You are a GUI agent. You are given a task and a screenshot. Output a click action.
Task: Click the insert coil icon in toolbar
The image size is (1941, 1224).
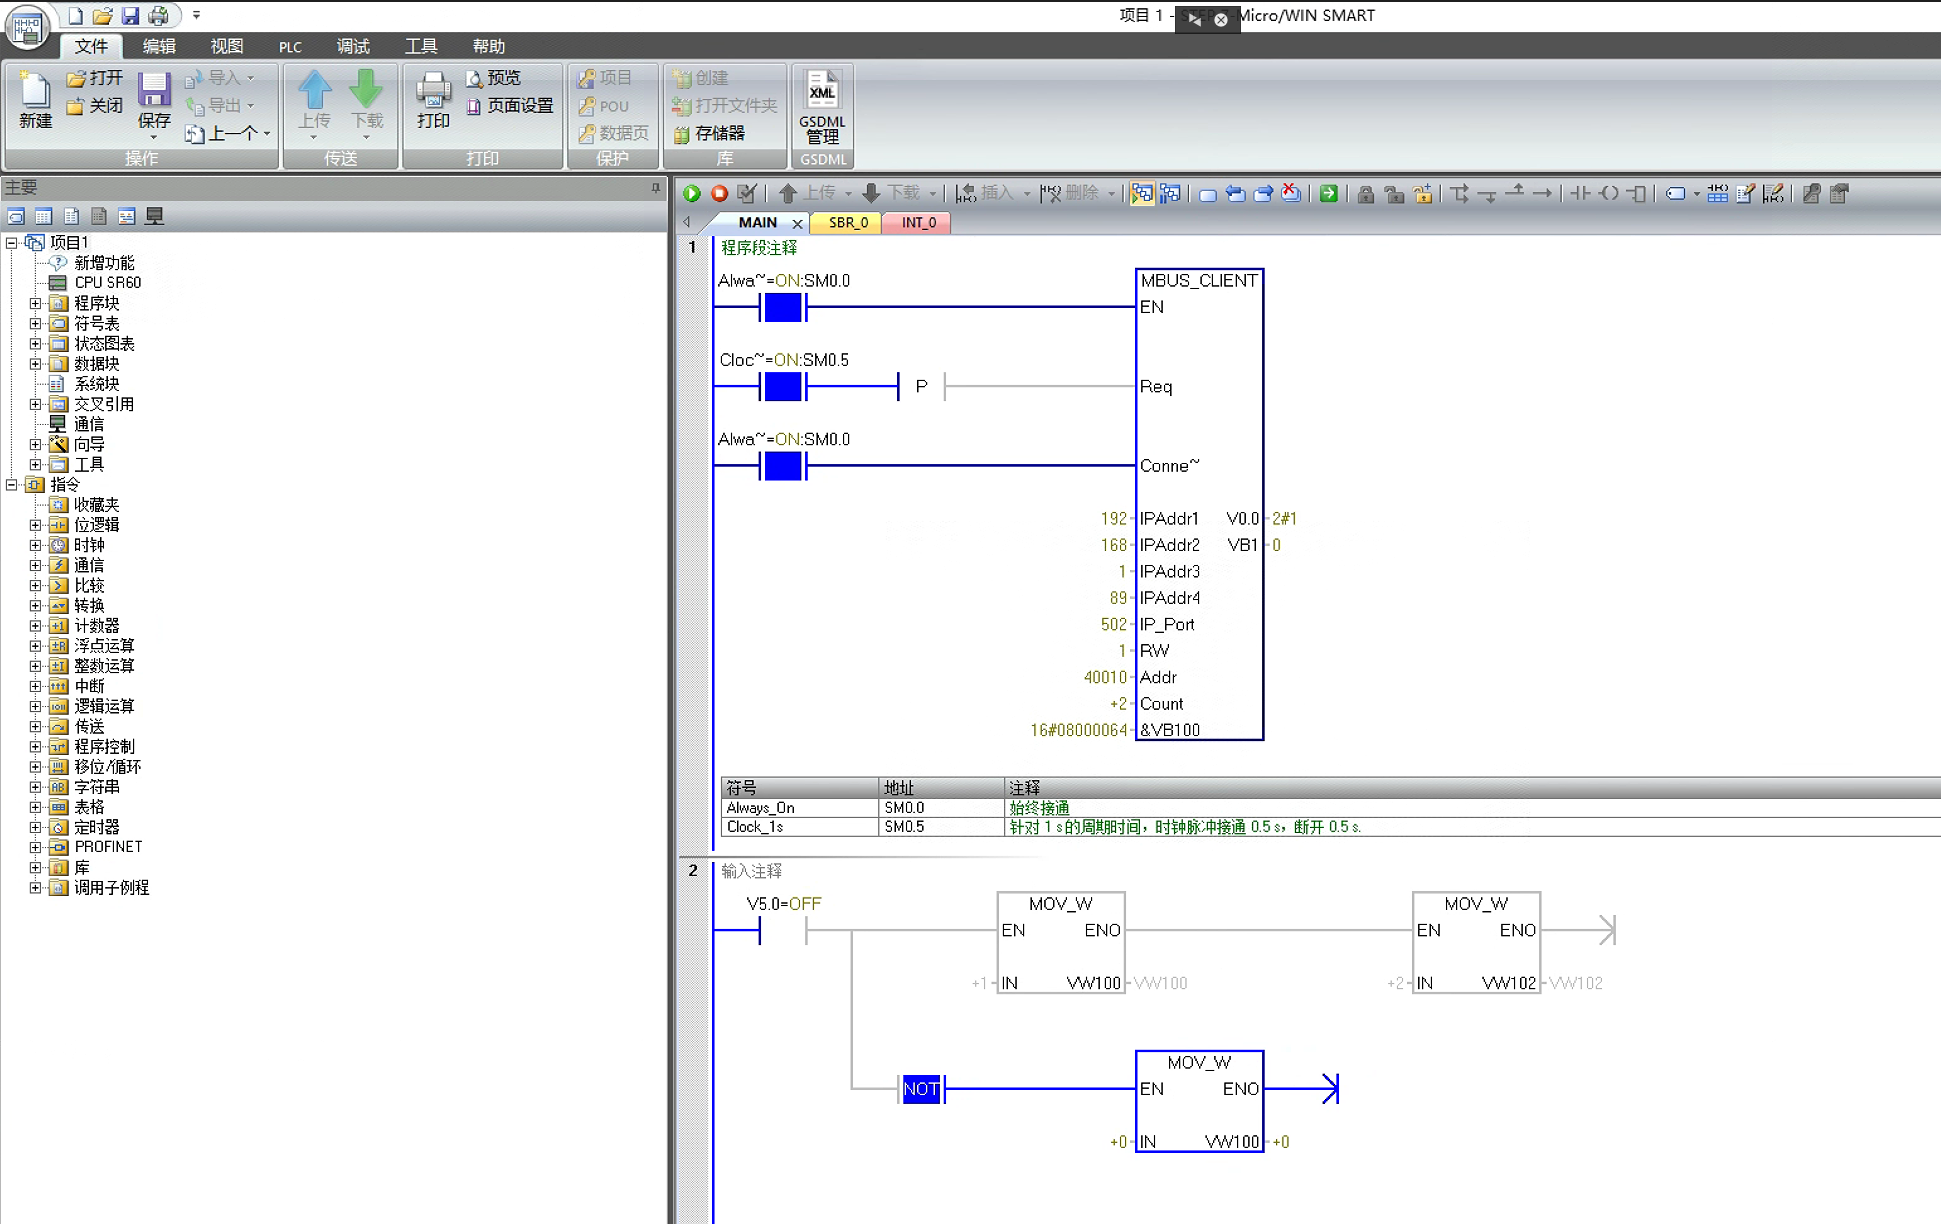click(1609, 194)
